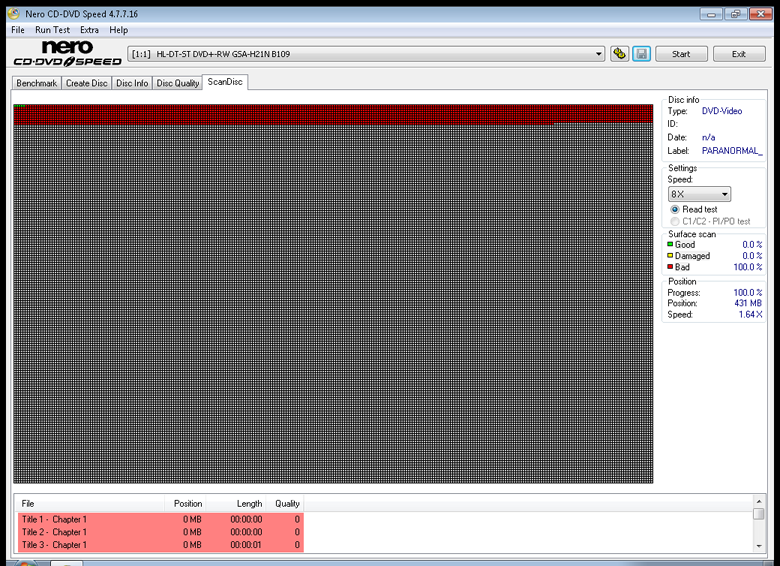Click the file list scrollbar thumb
The height and width of the screenshot is (566, 780).
759,513
